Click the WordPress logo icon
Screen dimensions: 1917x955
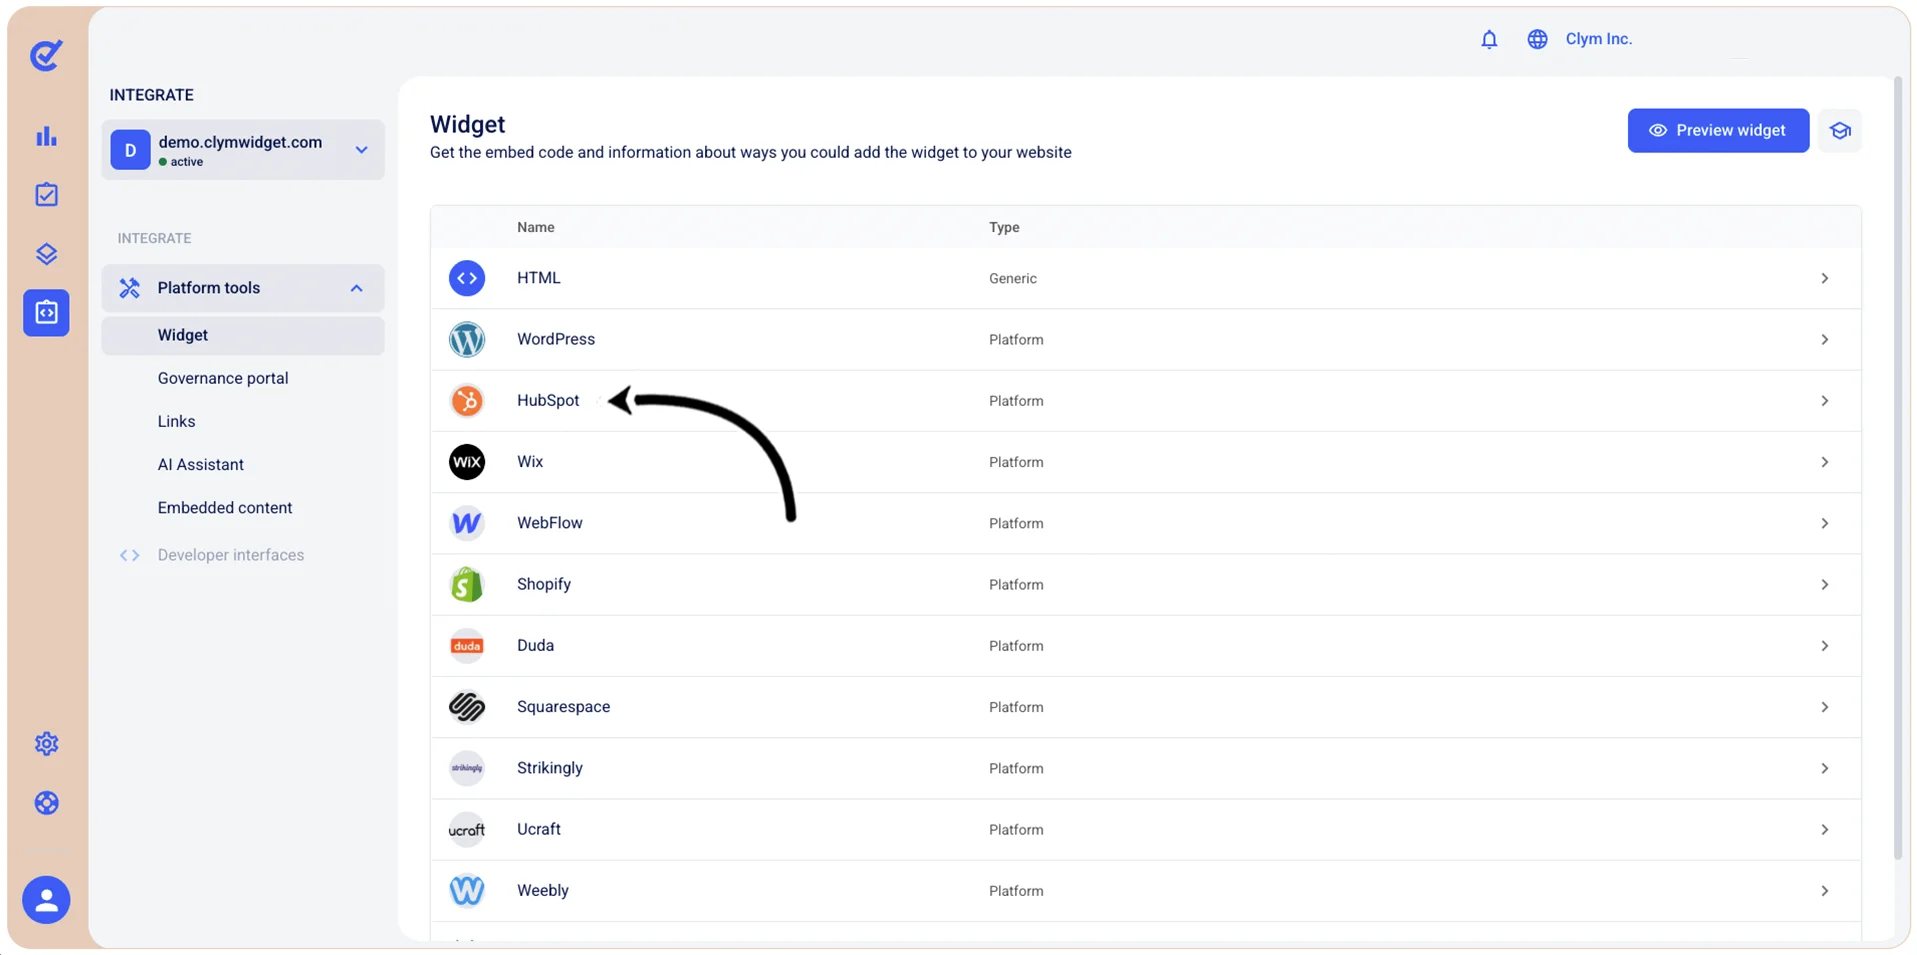coord(467,340)
